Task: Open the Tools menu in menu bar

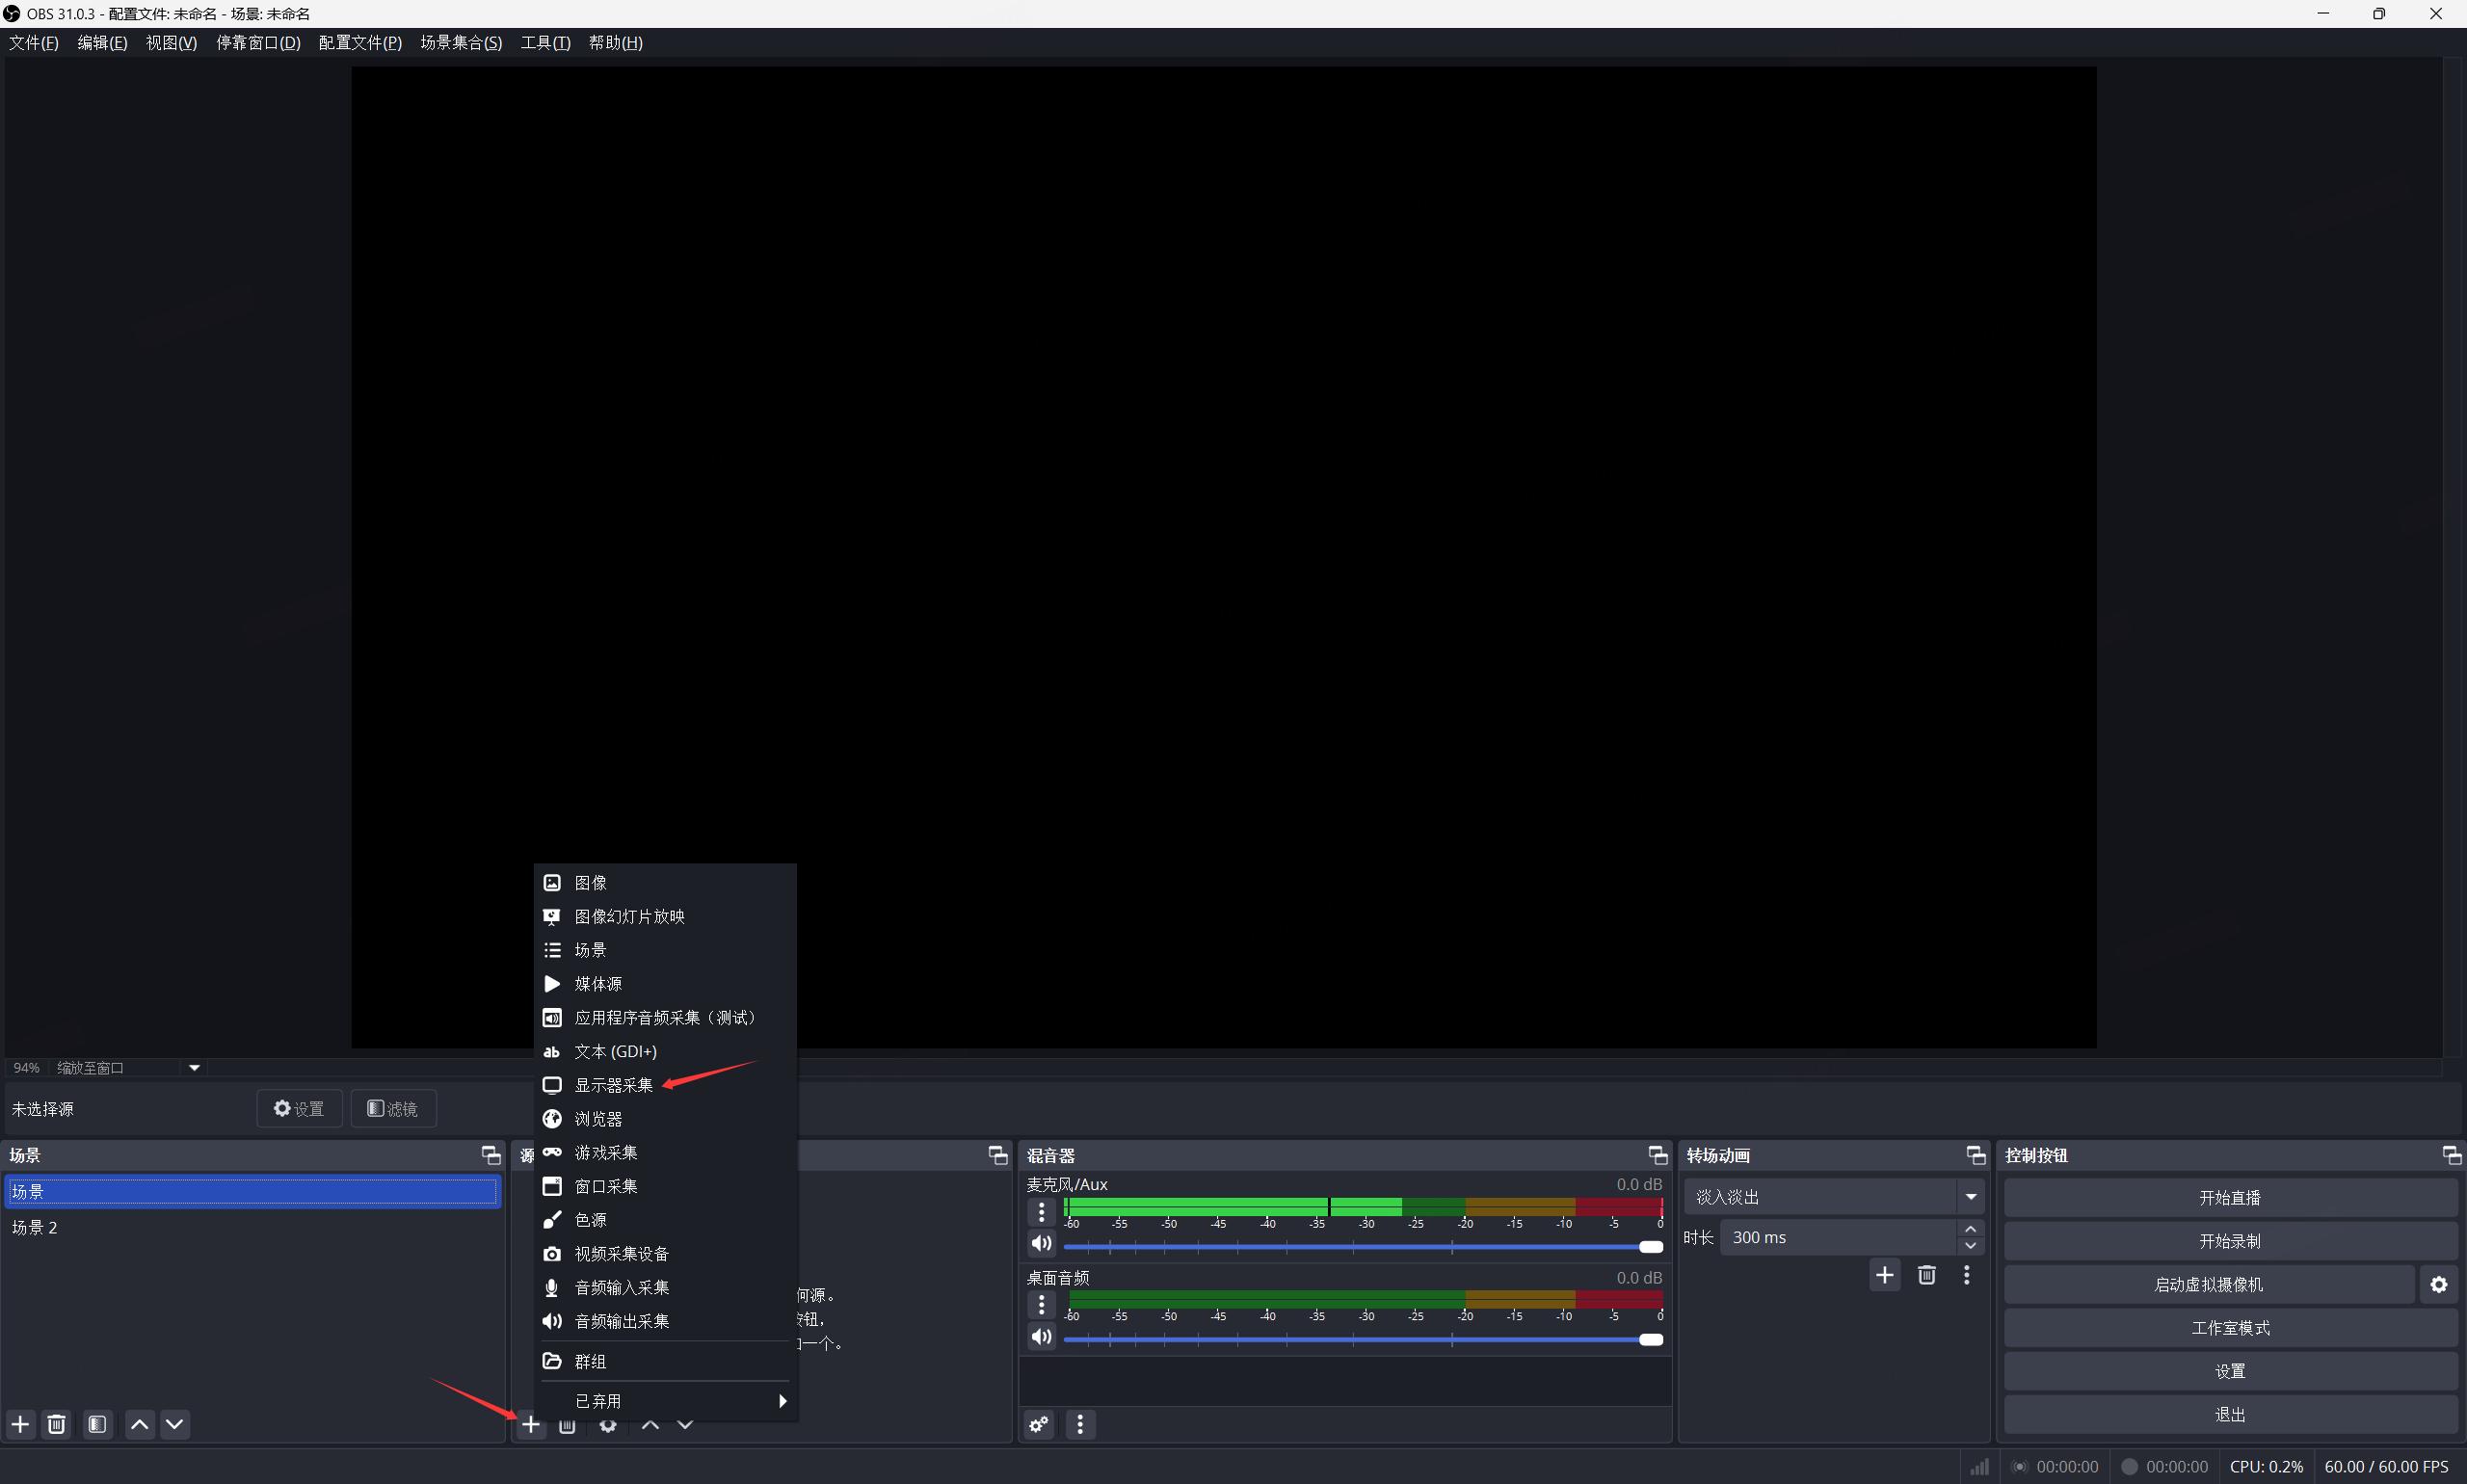Action: pos(545,42)
